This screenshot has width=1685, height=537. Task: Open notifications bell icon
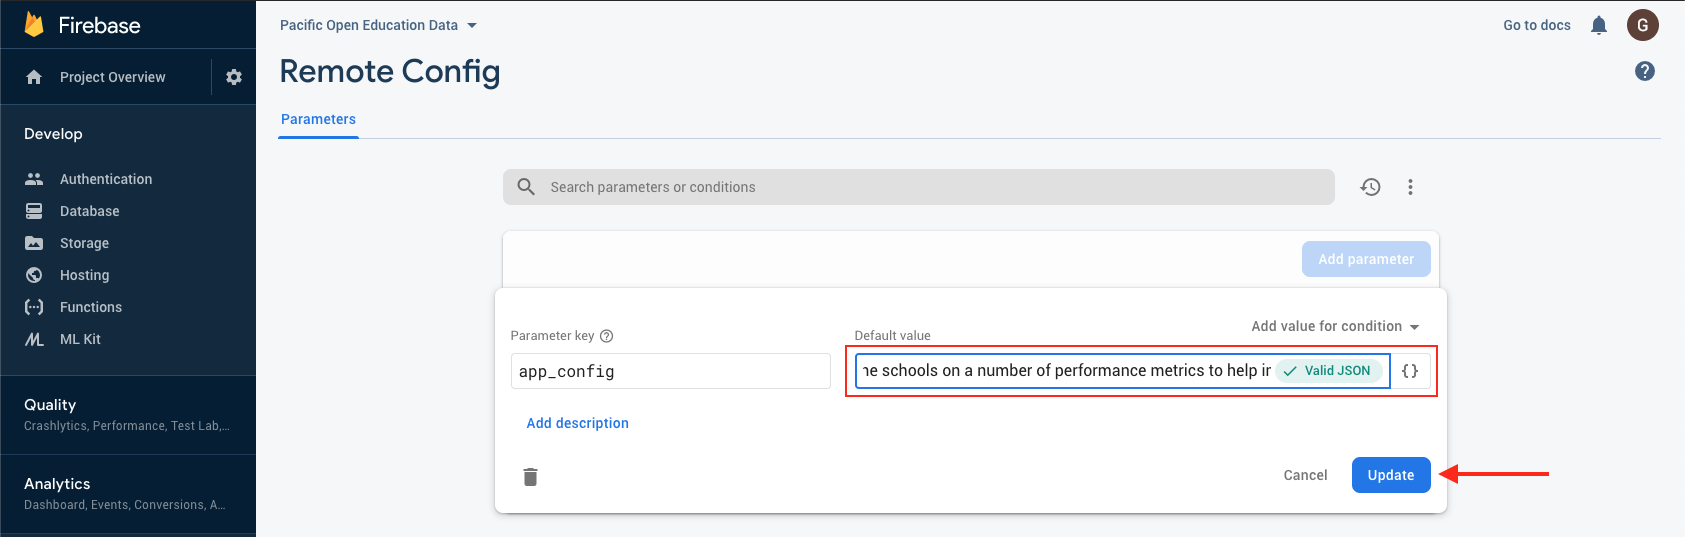tap(1599, 25)
